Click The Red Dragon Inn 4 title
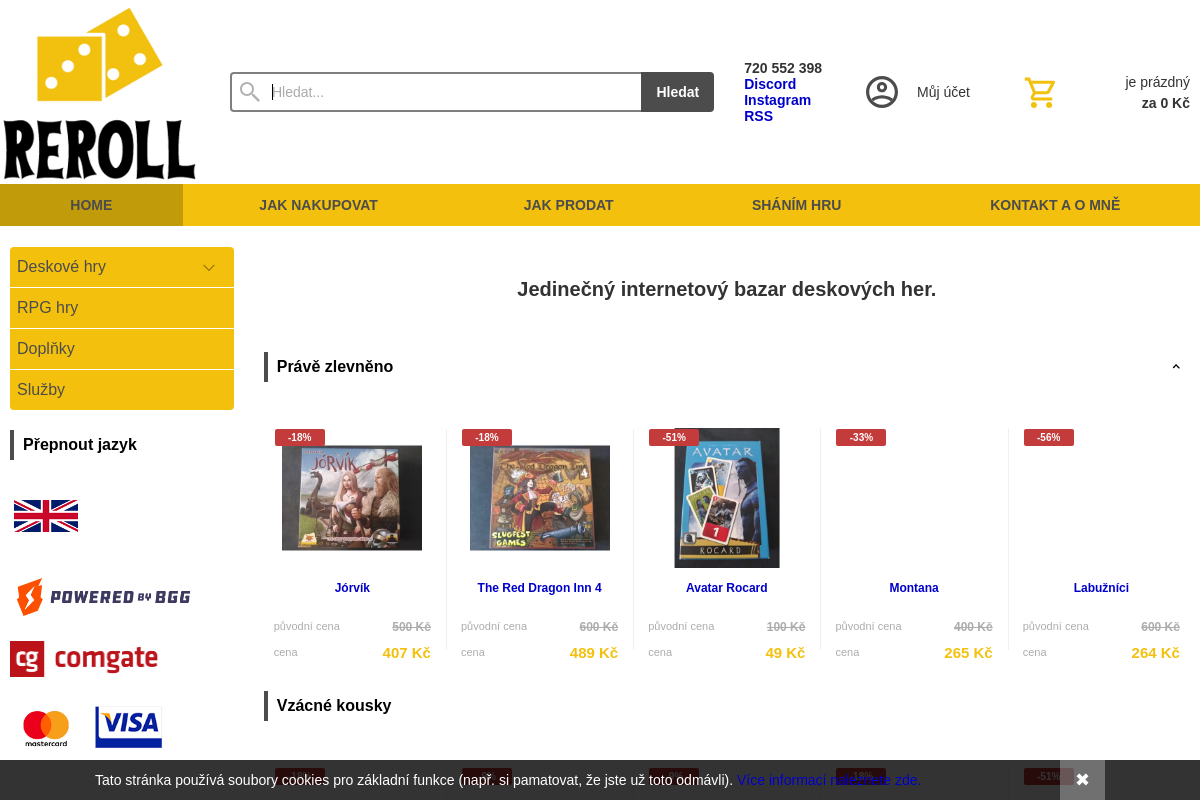The width and height of the screenshot is (1200, 800). 540,588
